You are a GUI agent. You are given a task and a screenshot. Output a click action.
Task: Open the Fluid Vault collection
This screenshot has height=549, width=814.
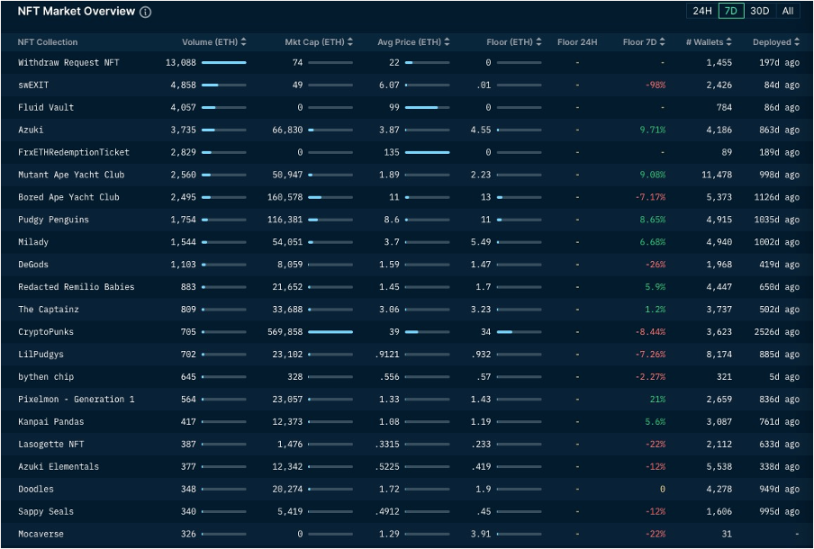pyautogui.click(x=46, y=107)
